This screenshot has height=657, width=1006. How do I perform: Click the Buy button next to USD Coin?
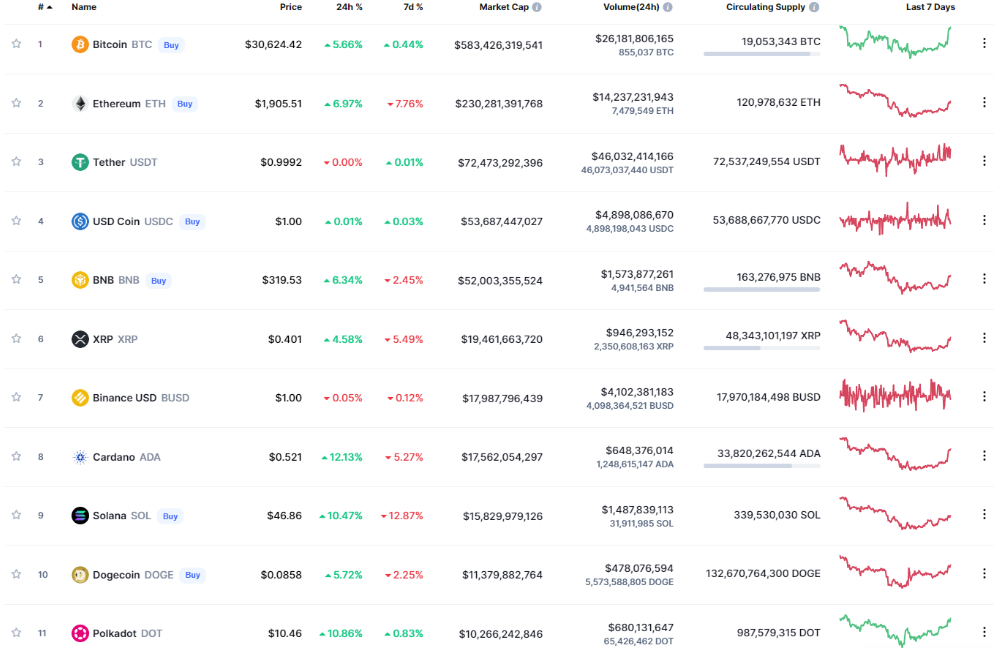[192, 222]
